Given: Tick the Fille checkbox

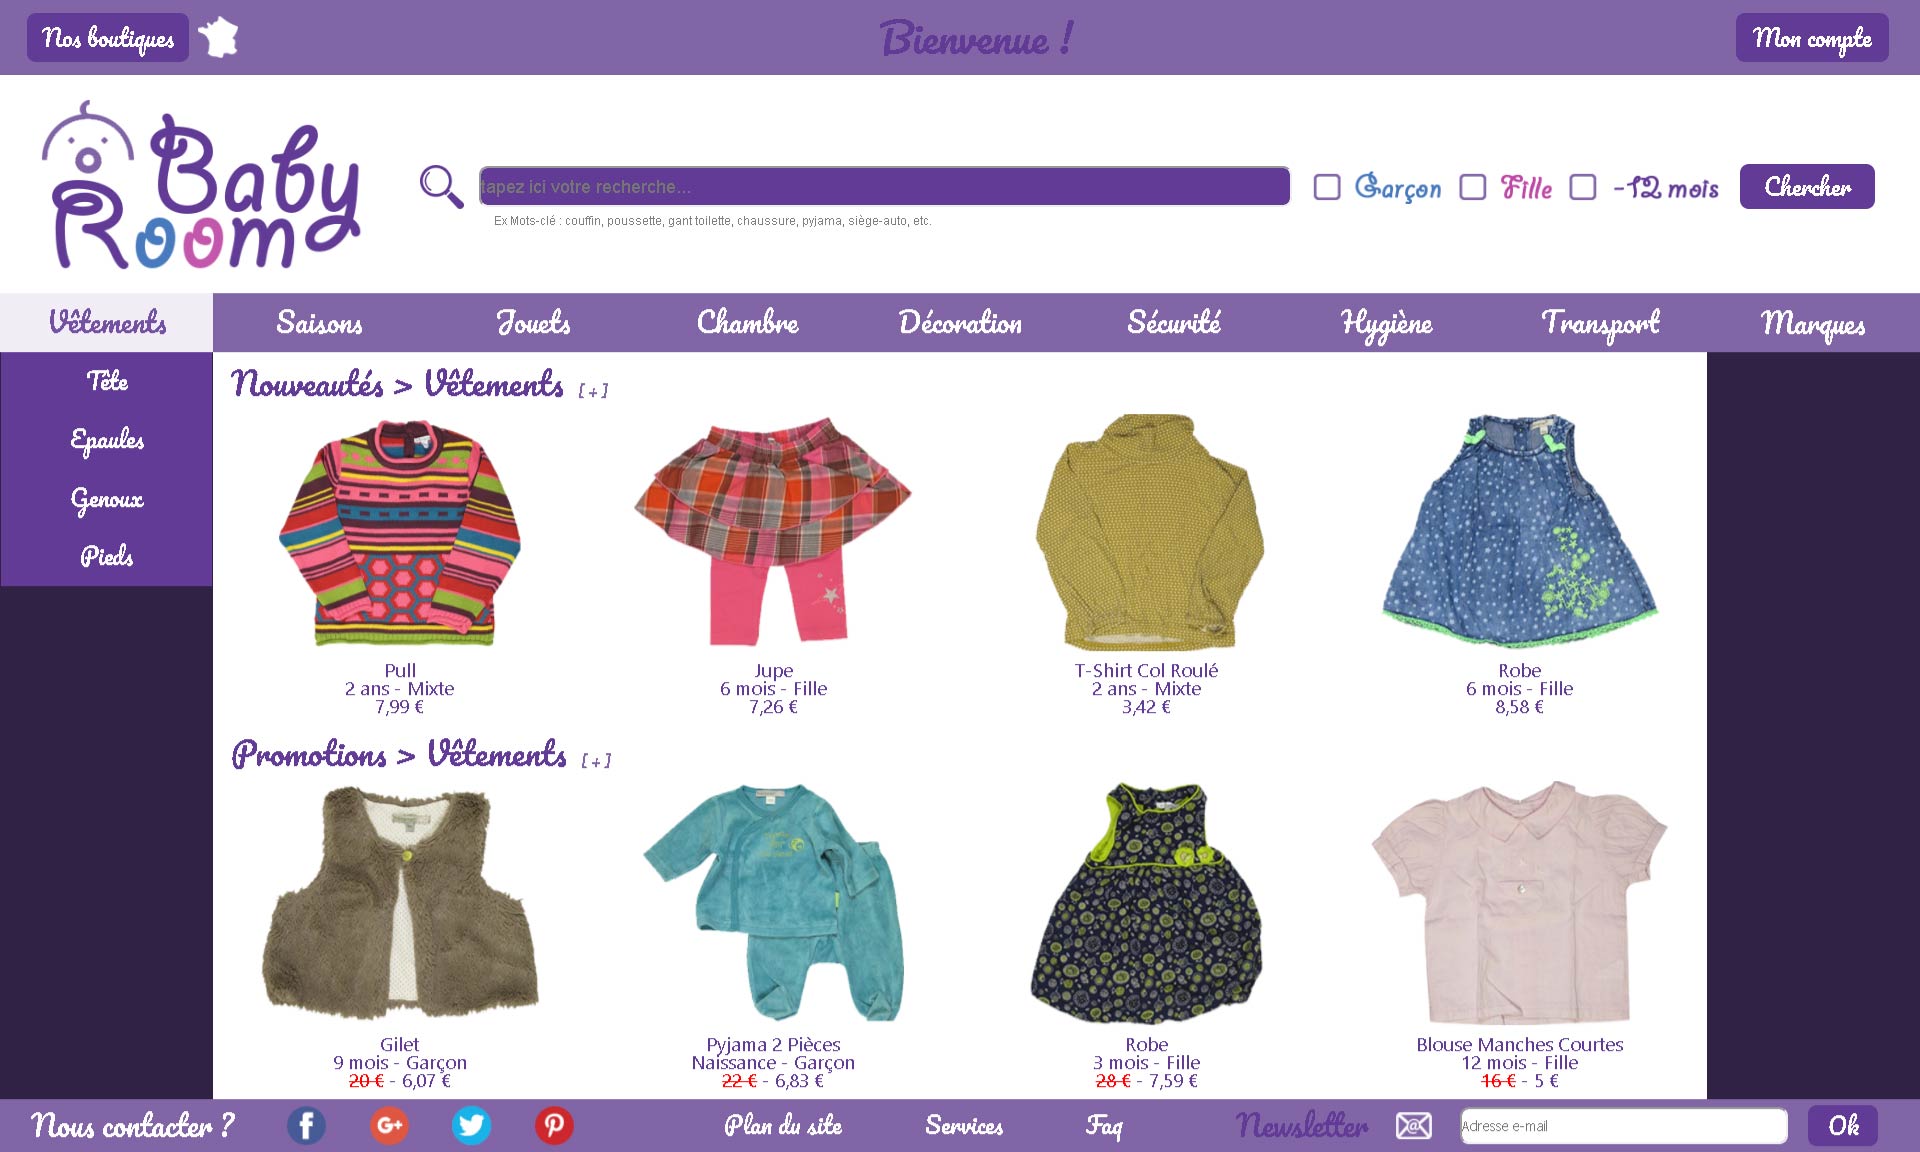Looking at the screenshot, I should 1473,187.
